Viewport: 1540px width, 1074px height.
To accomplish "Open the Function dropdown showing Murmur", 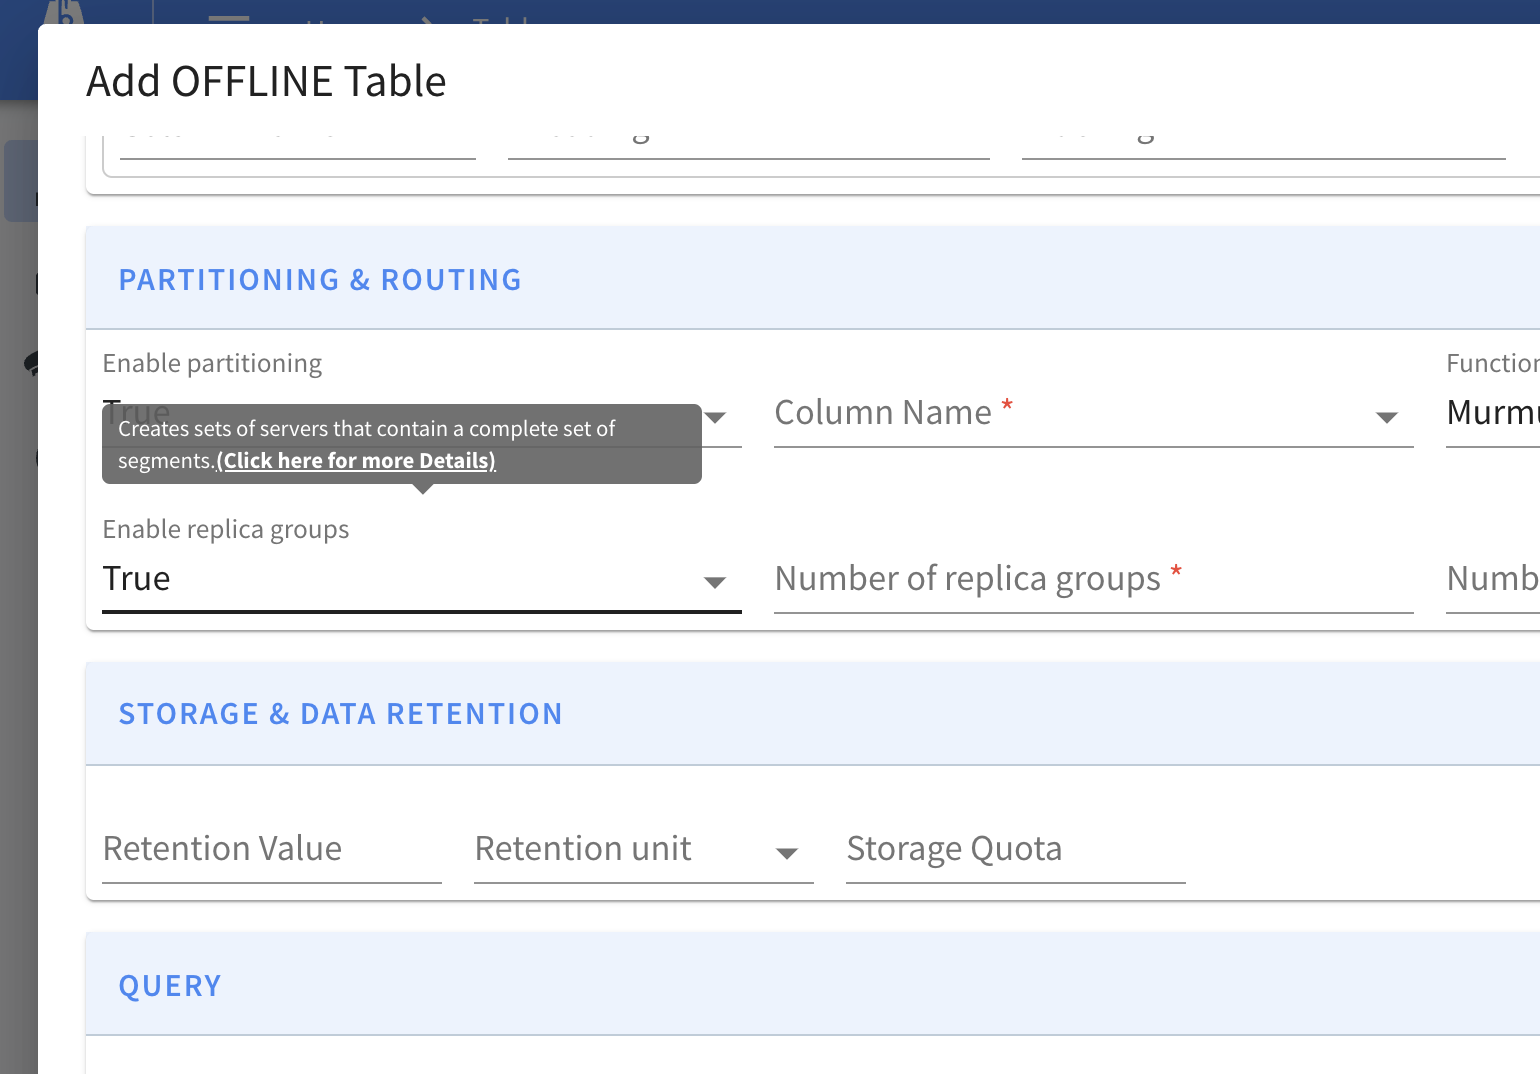I will [1492, 413].
